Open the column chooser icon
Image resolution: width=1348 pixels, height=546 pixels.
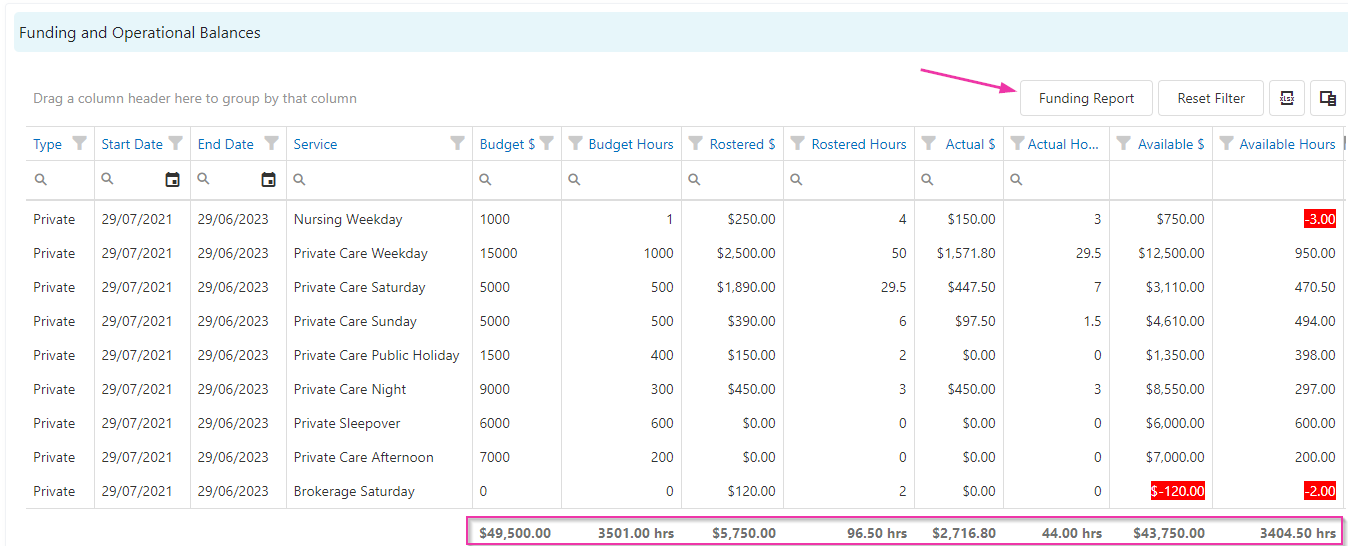[x=1328, y=98]
